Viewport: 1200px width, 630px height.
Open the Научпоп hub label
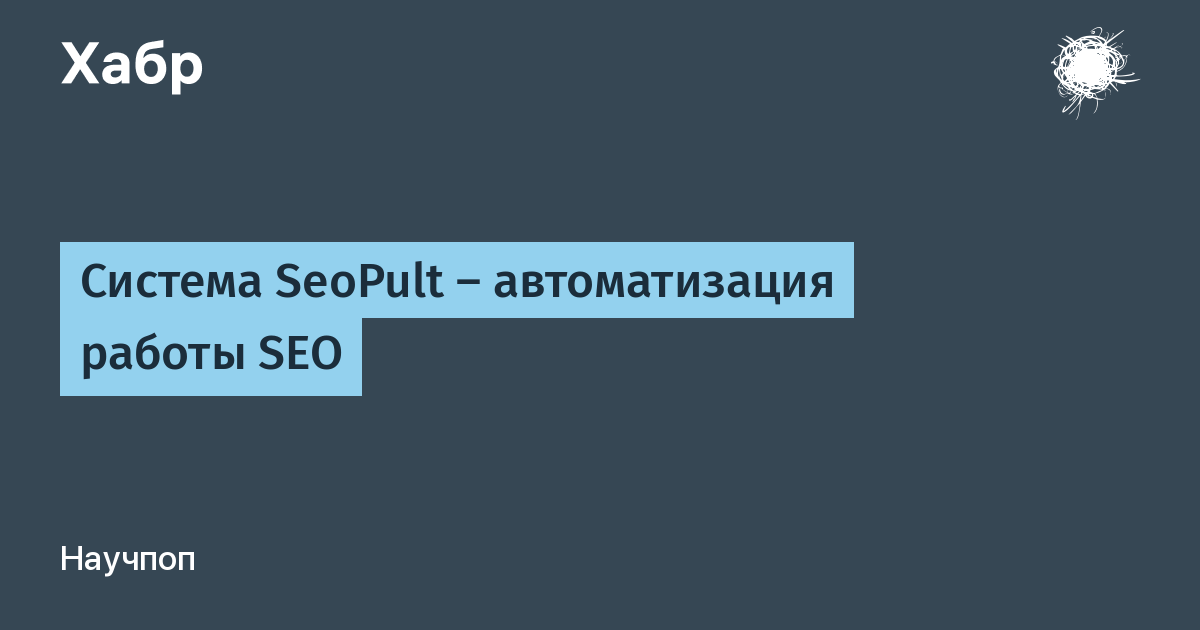128,560
